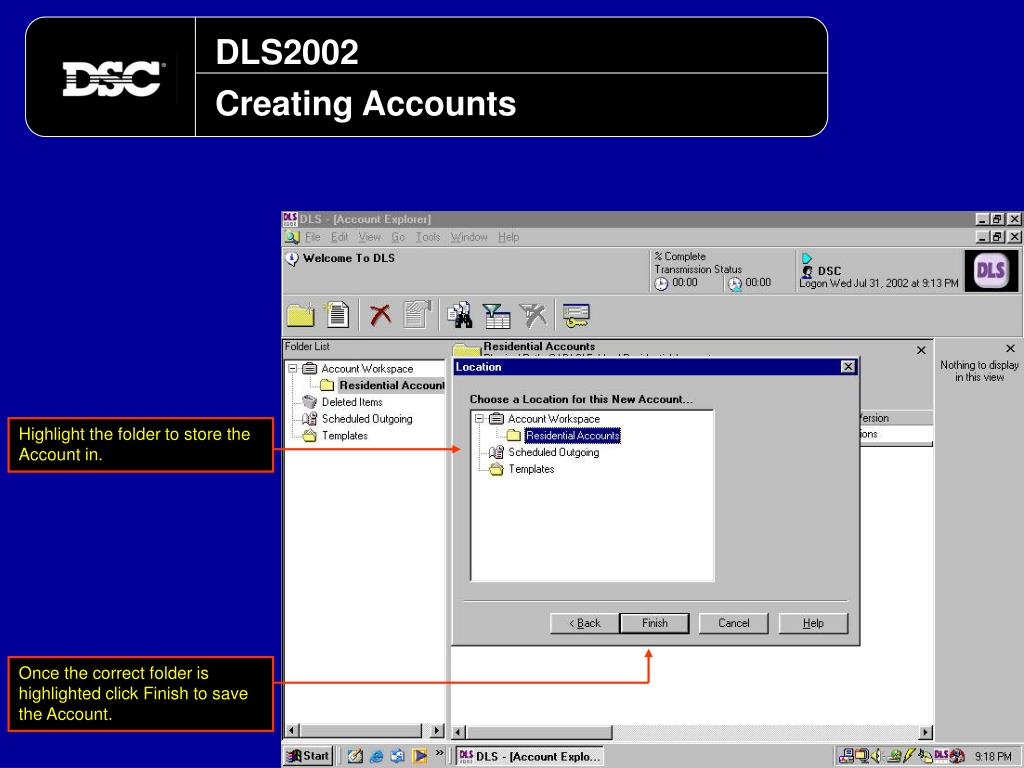Expand the quick launch overflow chevron
This screenshot has height=768, width=1024.
click(x=440, y=753)
